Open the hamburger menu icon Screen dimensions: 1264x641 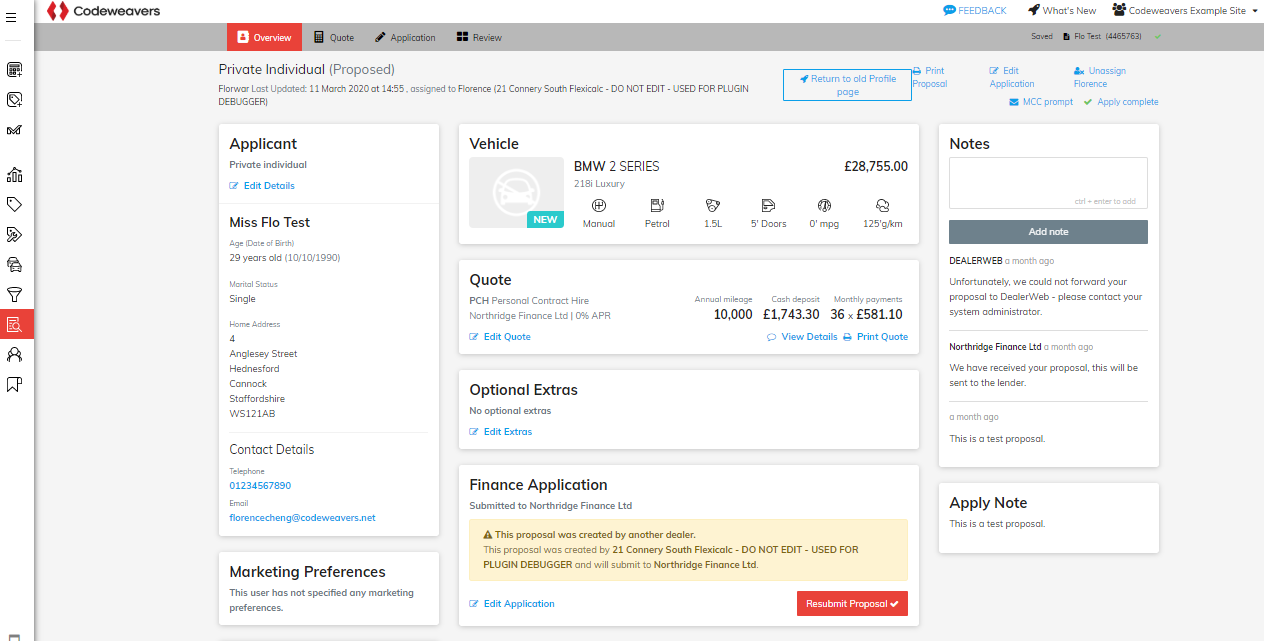[x=11, y=18]
